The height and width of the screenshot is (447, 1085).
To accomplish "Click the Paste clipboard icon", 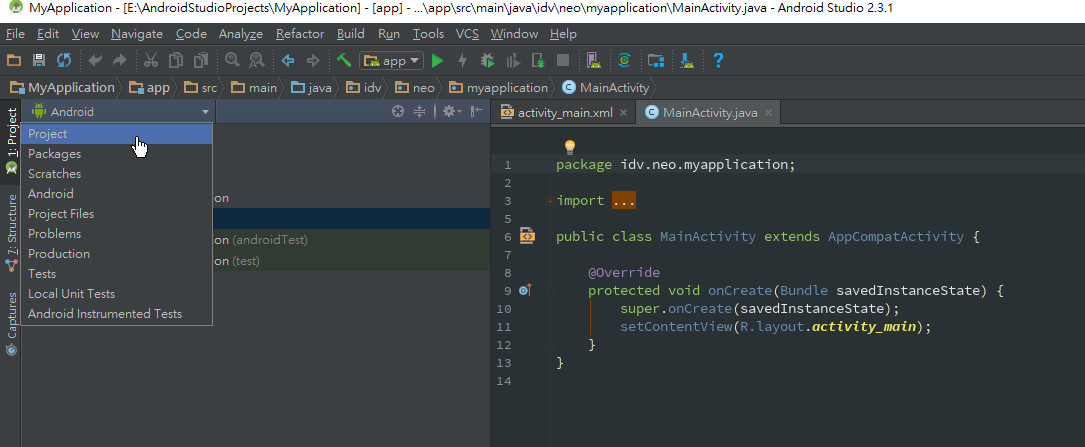I will [201, 61].
